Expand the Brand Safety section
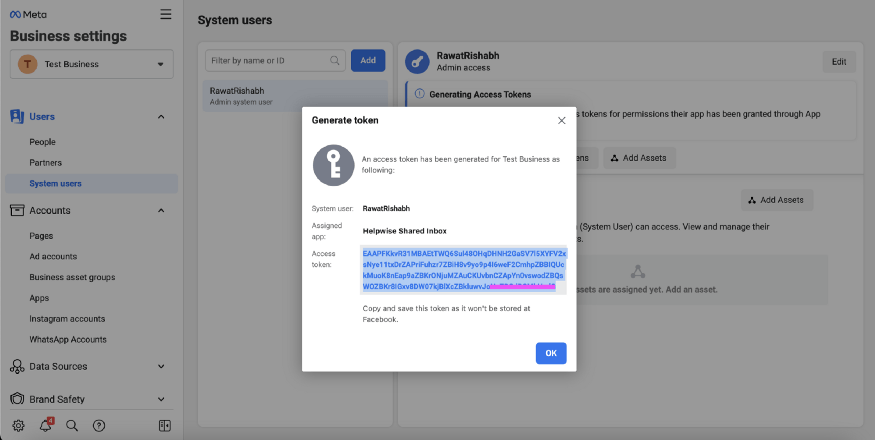The image size is (875, 440). 161,399
